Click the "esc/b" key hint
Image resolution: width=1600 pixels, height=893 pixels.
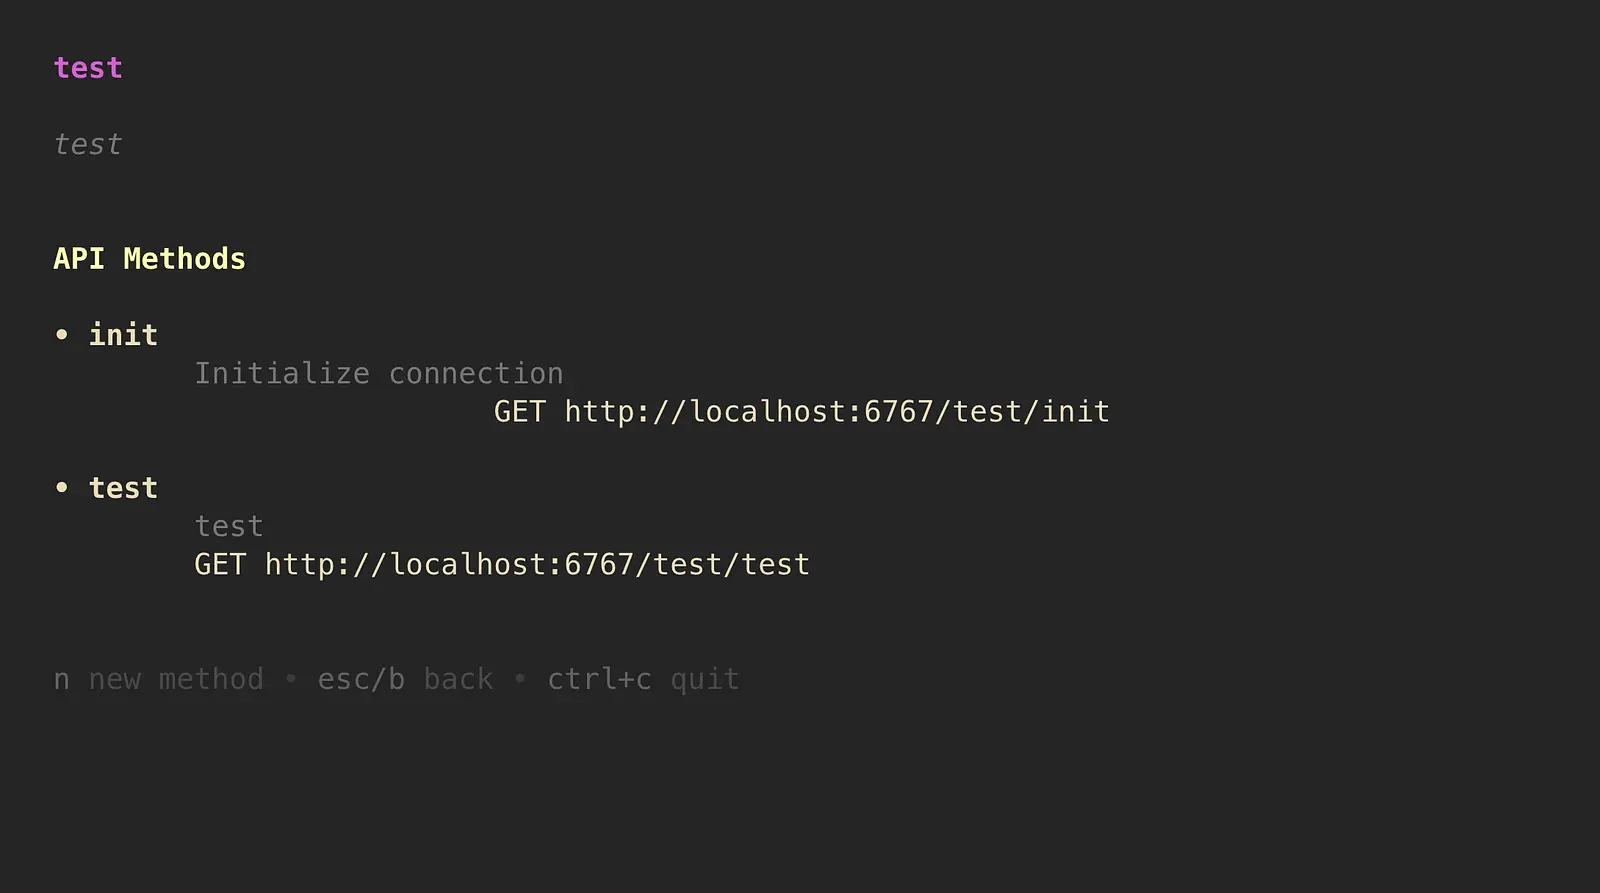point(361,680)
